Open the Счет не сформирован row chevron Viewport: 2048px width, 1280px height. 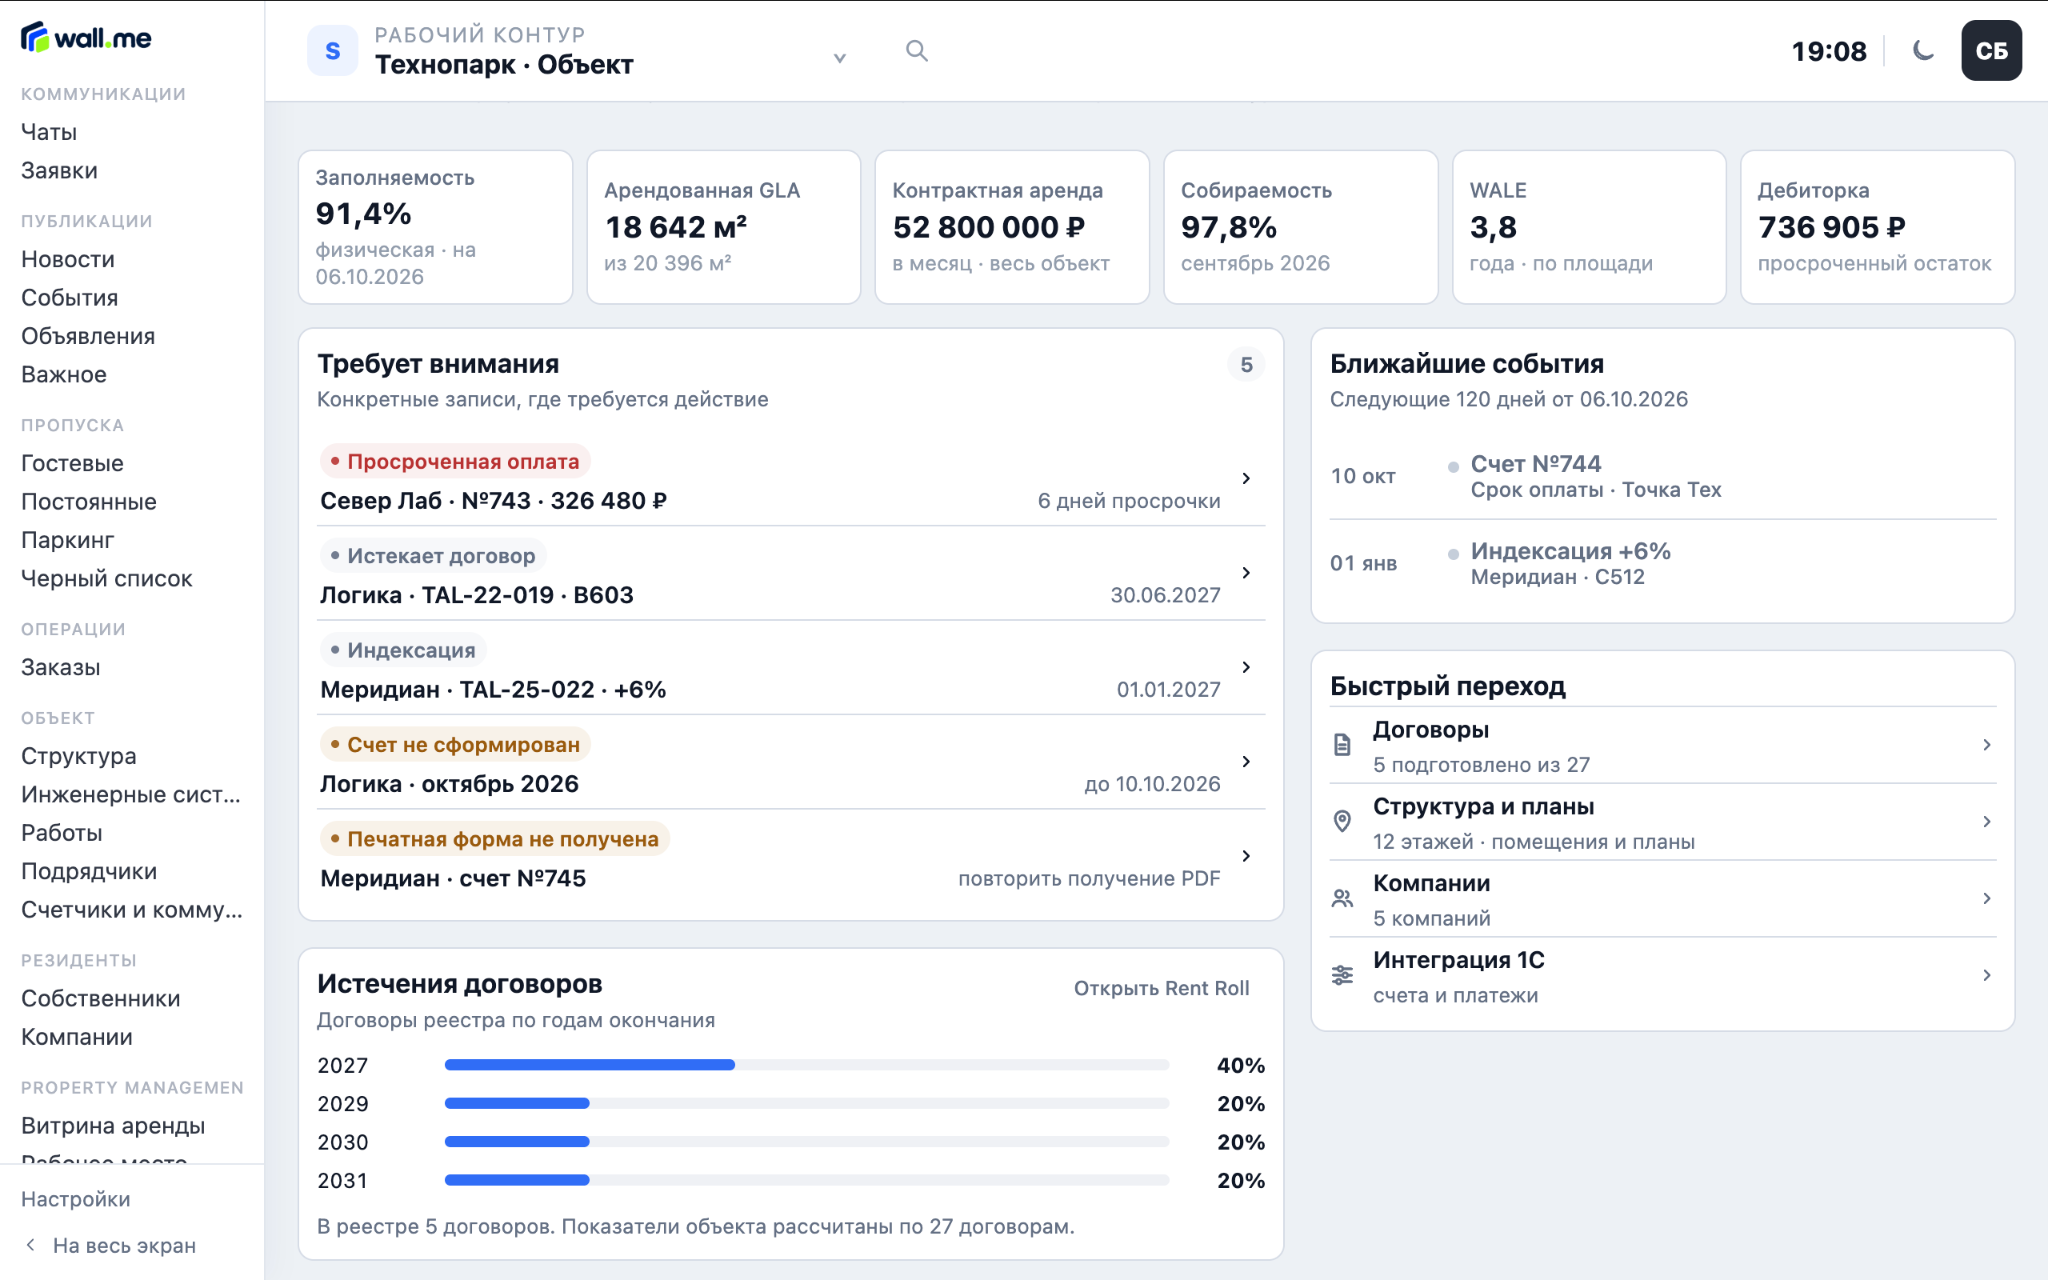tap(1246, 761)
